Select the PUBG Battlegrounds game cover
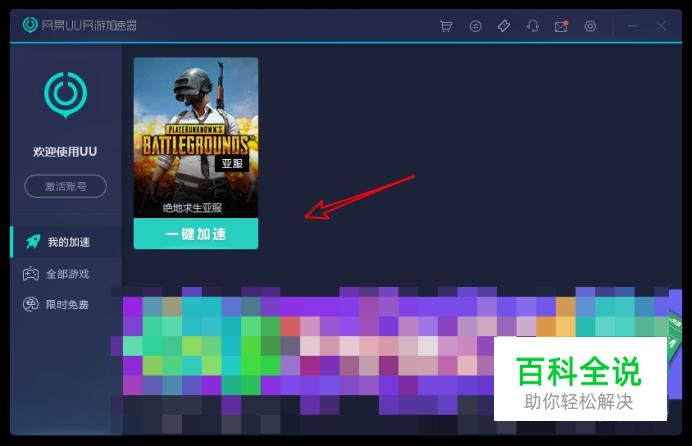This screenshot has height=446, width=692. coord(196,137)
